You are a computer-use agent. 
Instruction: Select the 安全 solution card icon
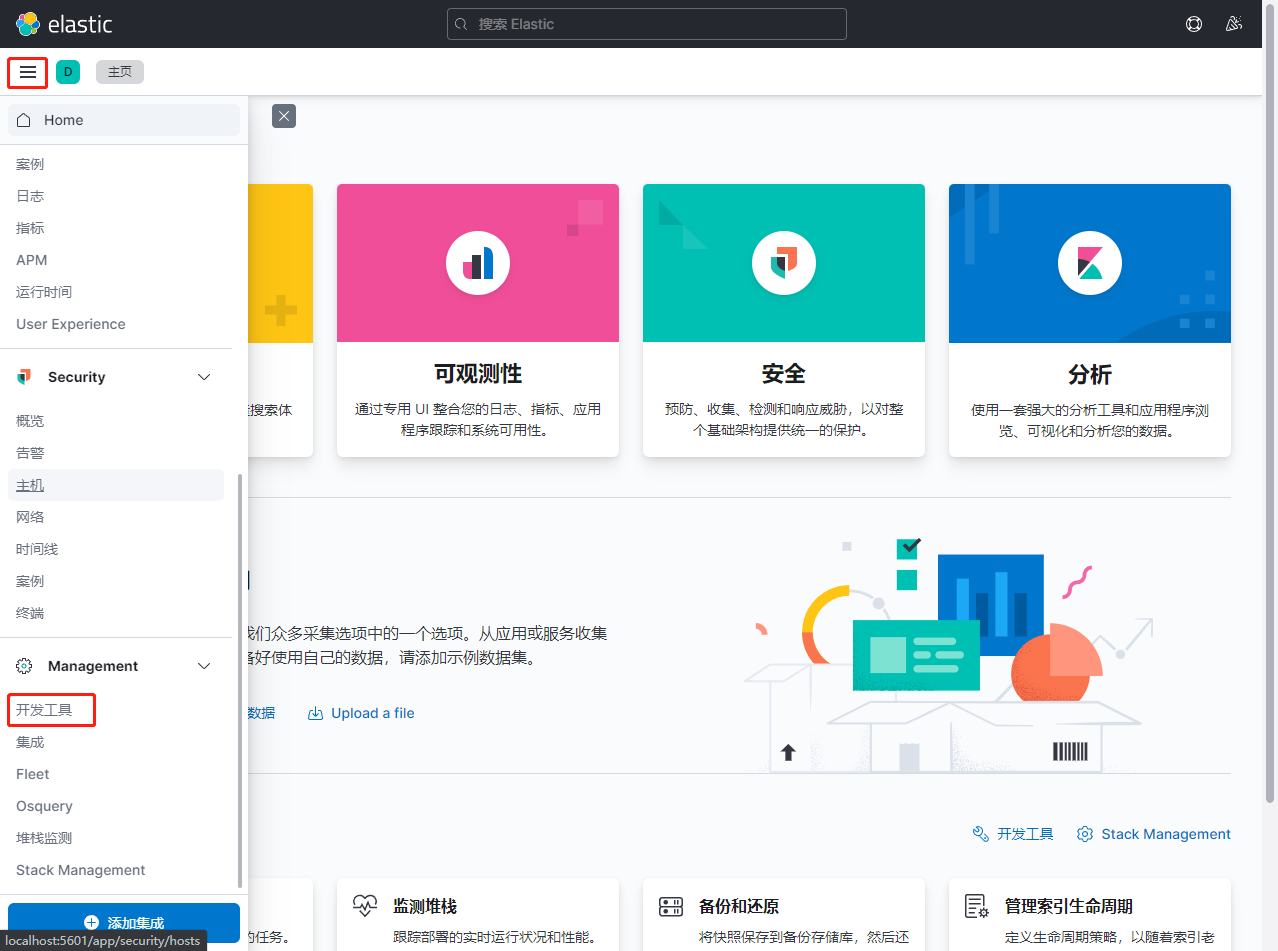(783, 262)
